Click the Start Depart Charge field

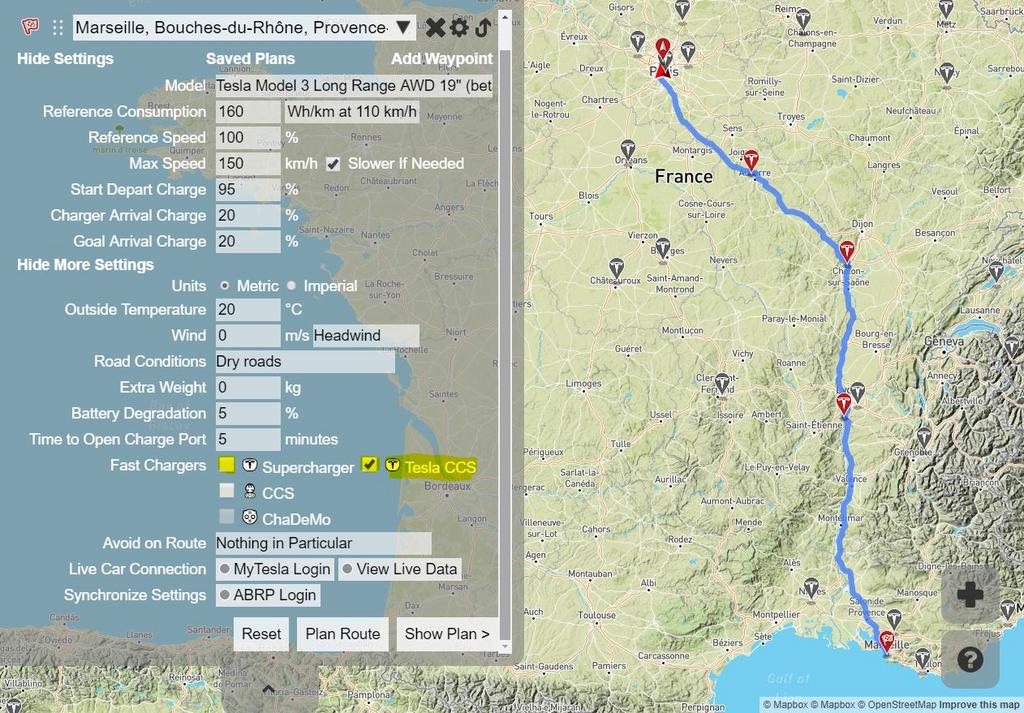[248, 189]
